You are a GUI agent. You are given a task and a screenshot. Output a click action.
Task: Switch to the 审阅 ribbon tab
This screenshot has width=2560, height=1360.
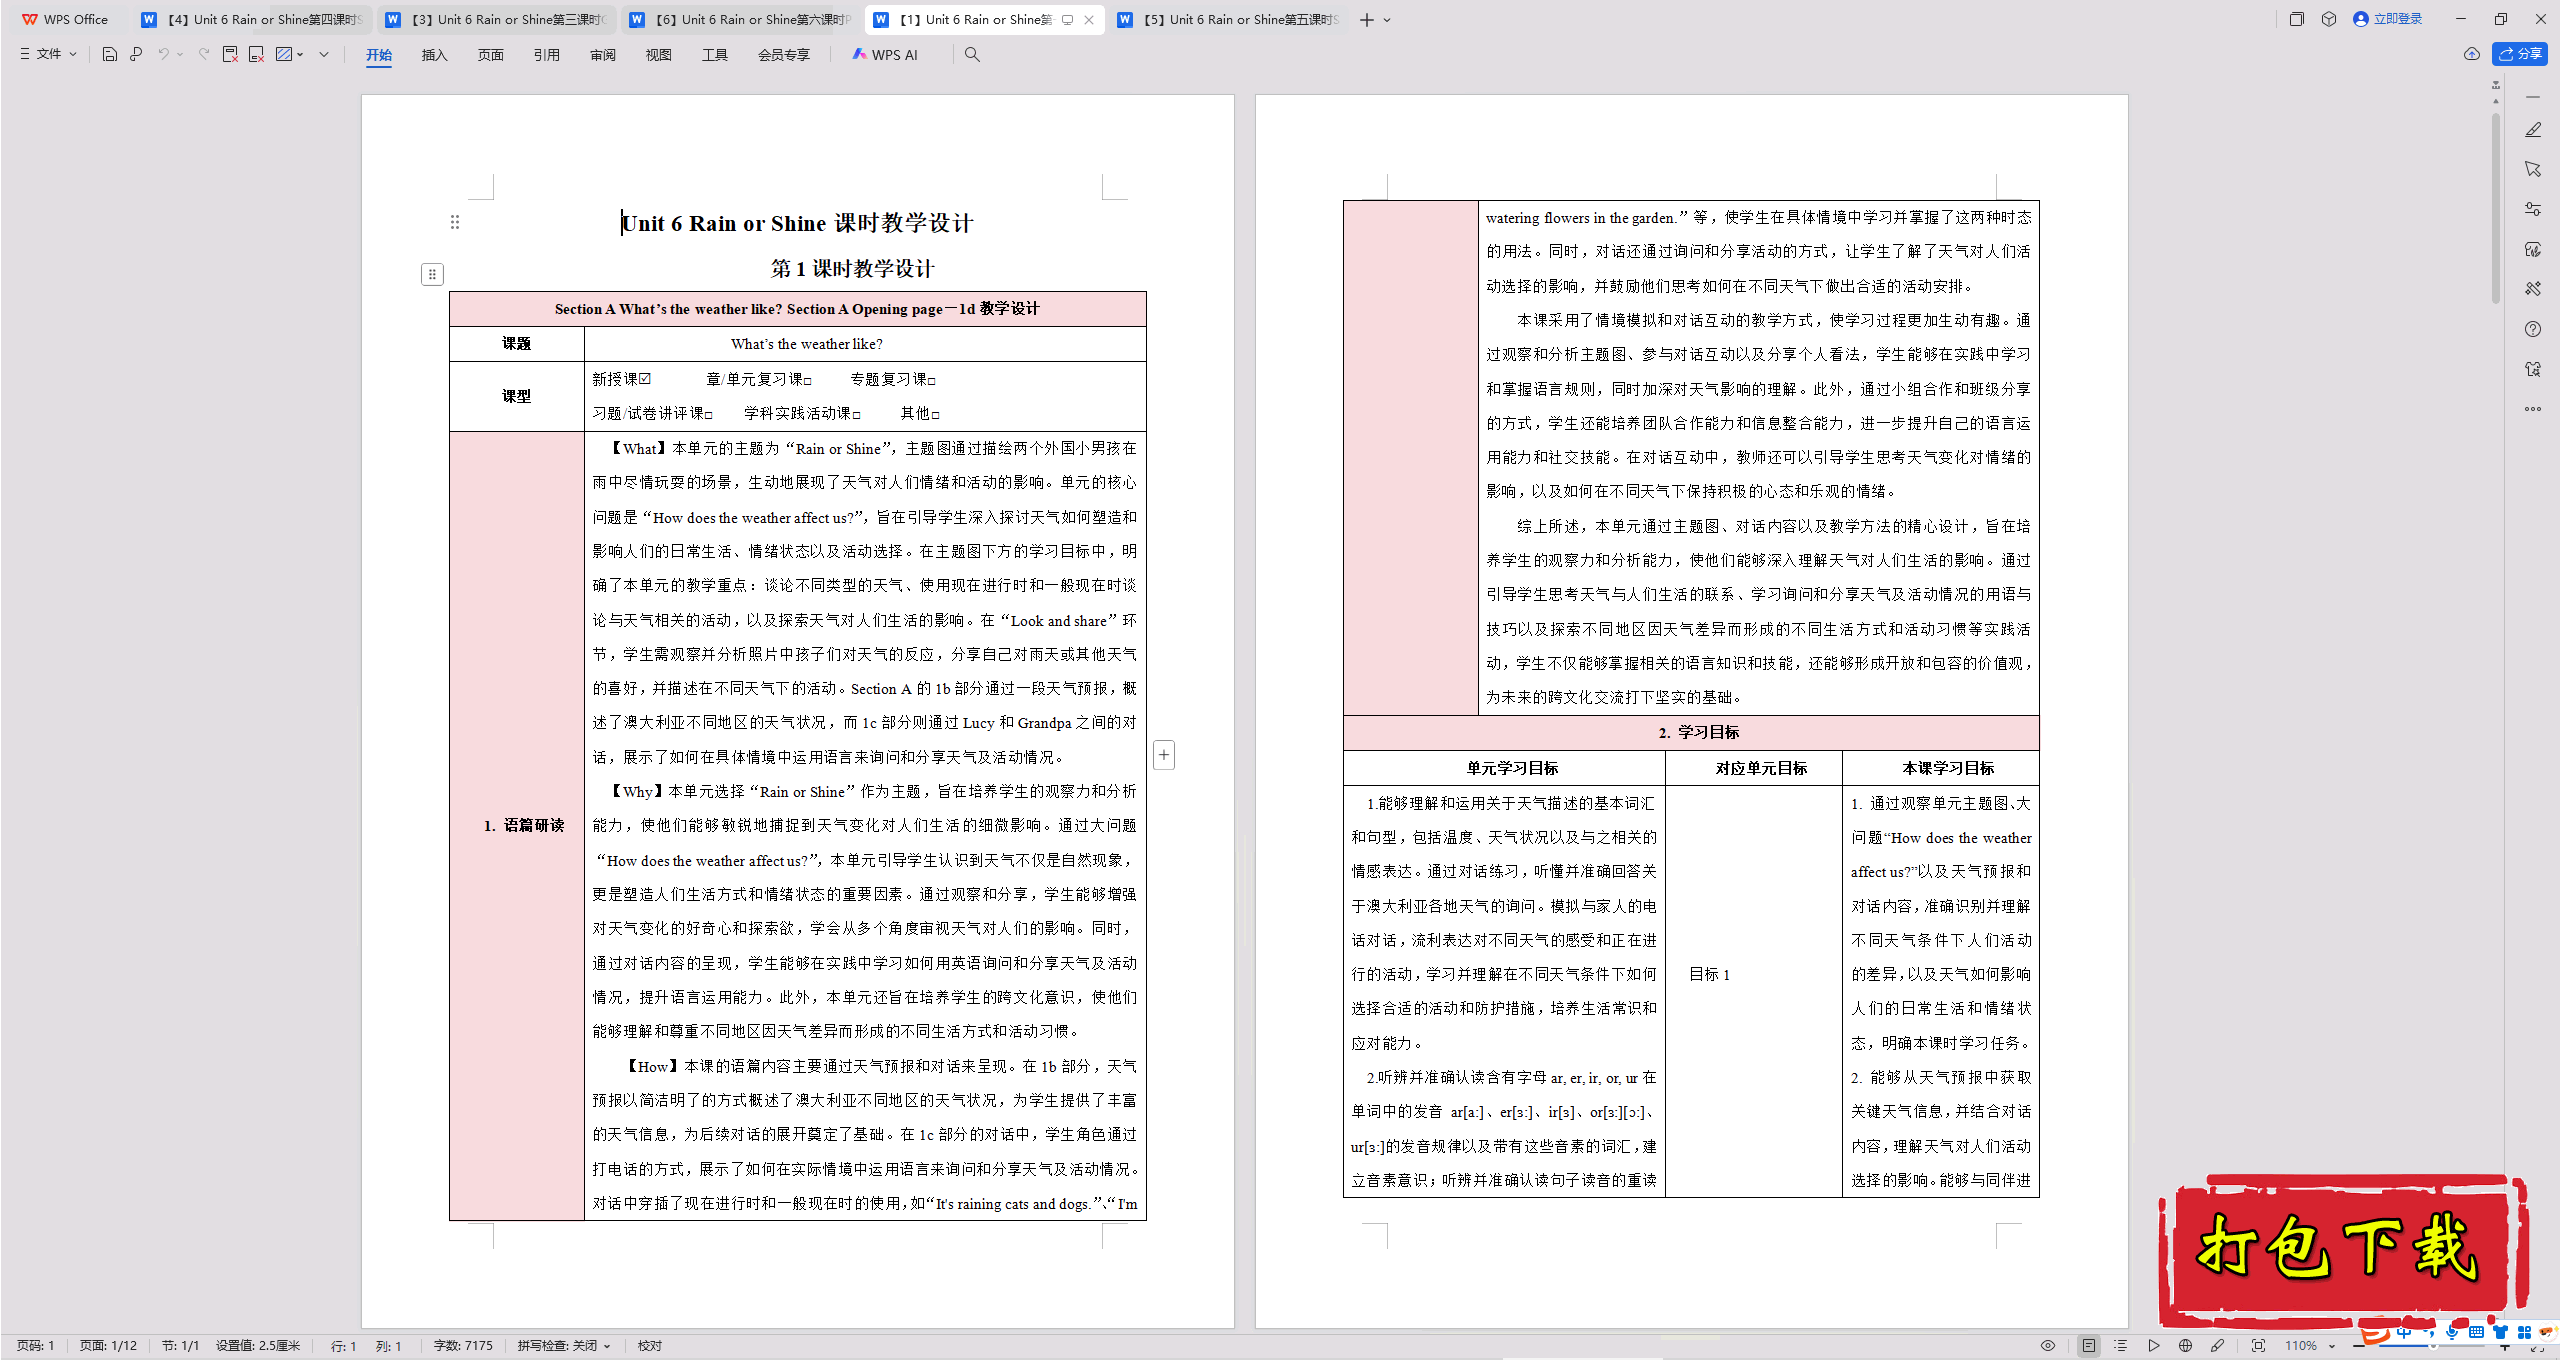[x=602, y=55]
